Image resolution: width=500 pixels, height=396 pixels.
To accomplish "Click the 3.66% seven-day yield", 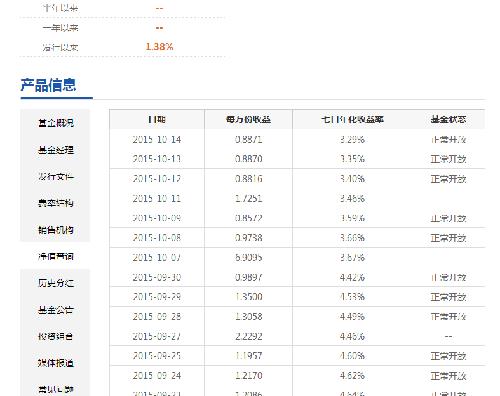I will [352, 238].
